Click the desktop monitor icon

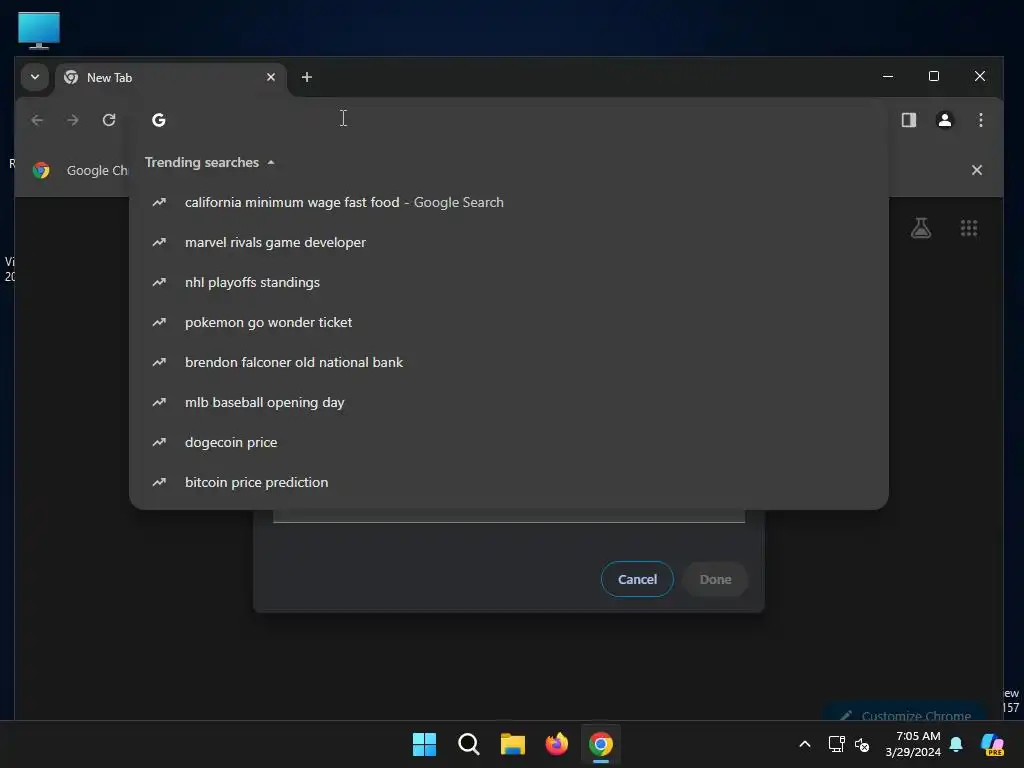click(x=39, y=30)
